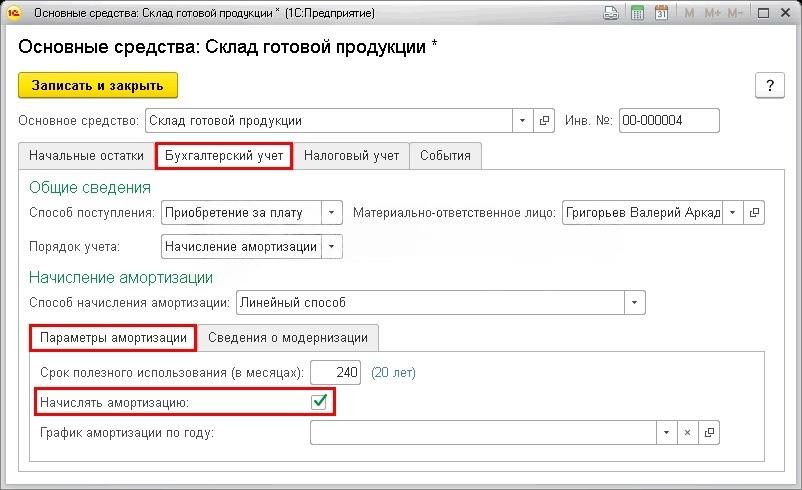Open the print preview icon in title bar
The width and height of the screenshot is (802, 490).
[x=611, y=13]
